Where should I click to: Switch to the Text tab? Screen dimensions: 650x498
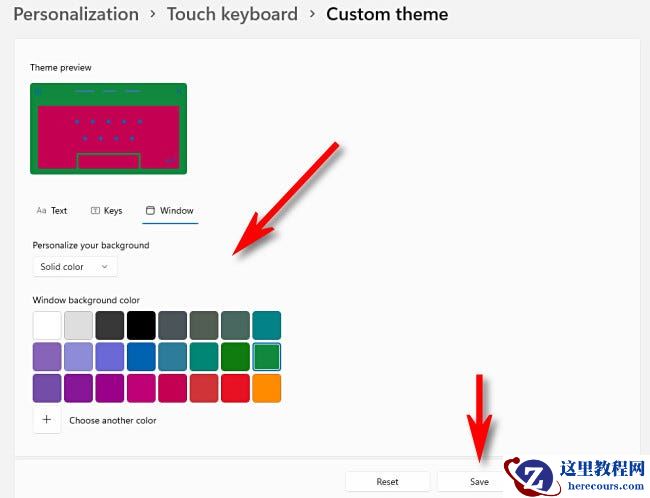click(x=52, y=211)
